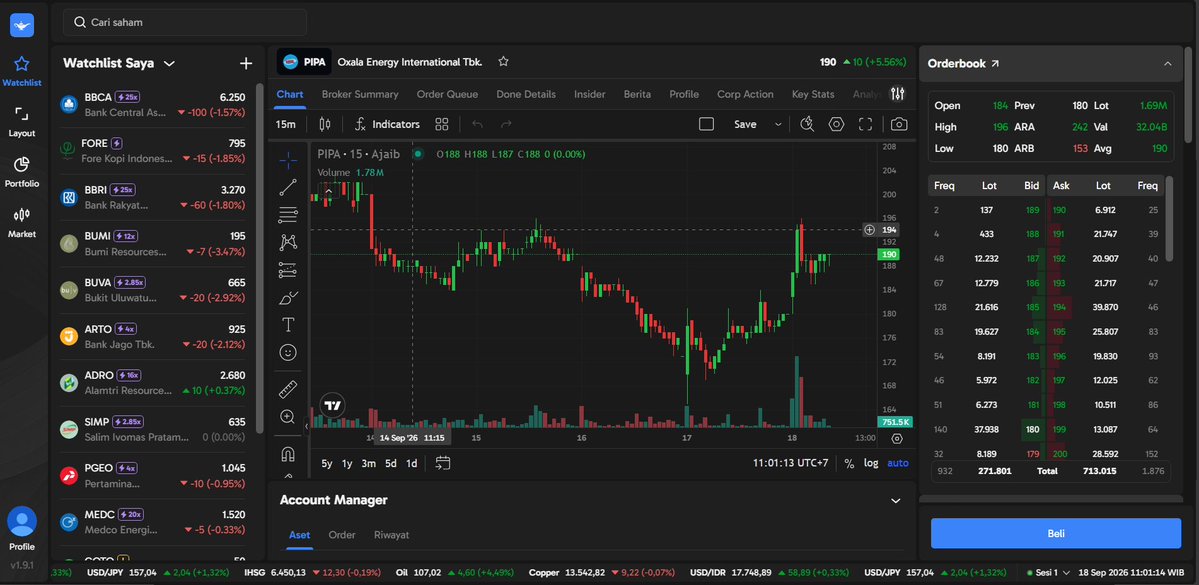Add PIPA to favorites with star
This screenshot has width=1199, height=585.
point(503,62)
